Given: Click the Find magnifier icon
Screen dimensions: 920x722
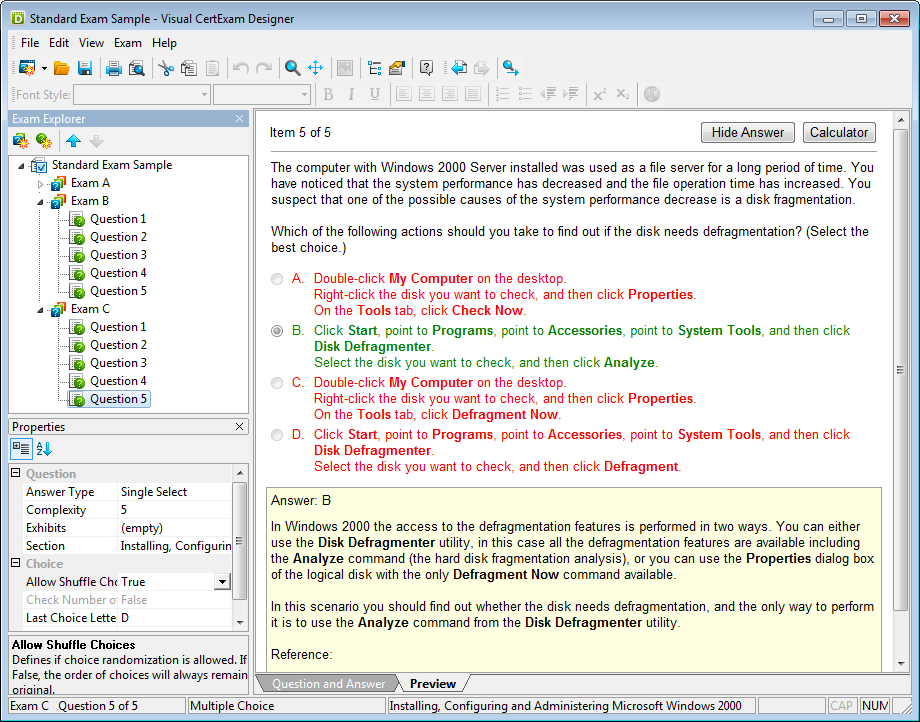Looking at the screenshot, I should pyautogui.click(x=292, y=68).
